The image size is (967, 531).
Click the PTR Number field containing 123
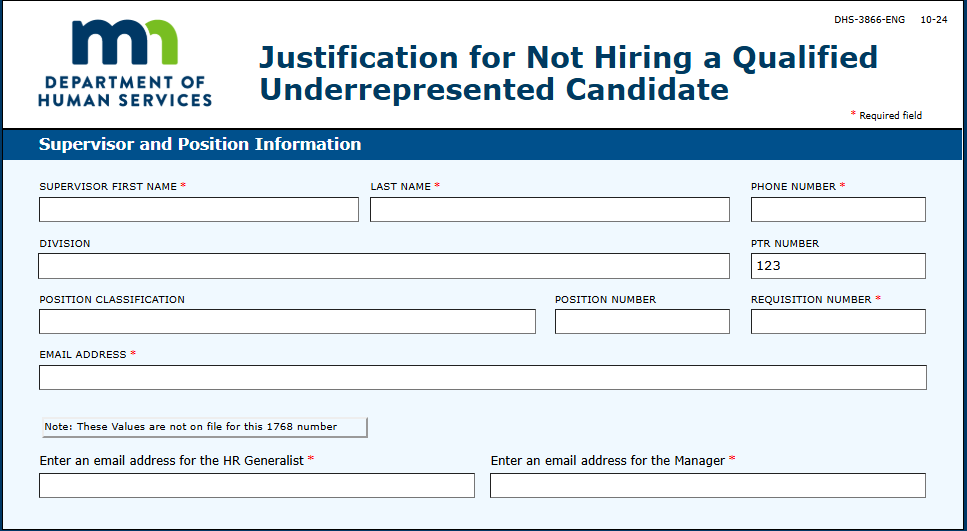click(838, 266)
